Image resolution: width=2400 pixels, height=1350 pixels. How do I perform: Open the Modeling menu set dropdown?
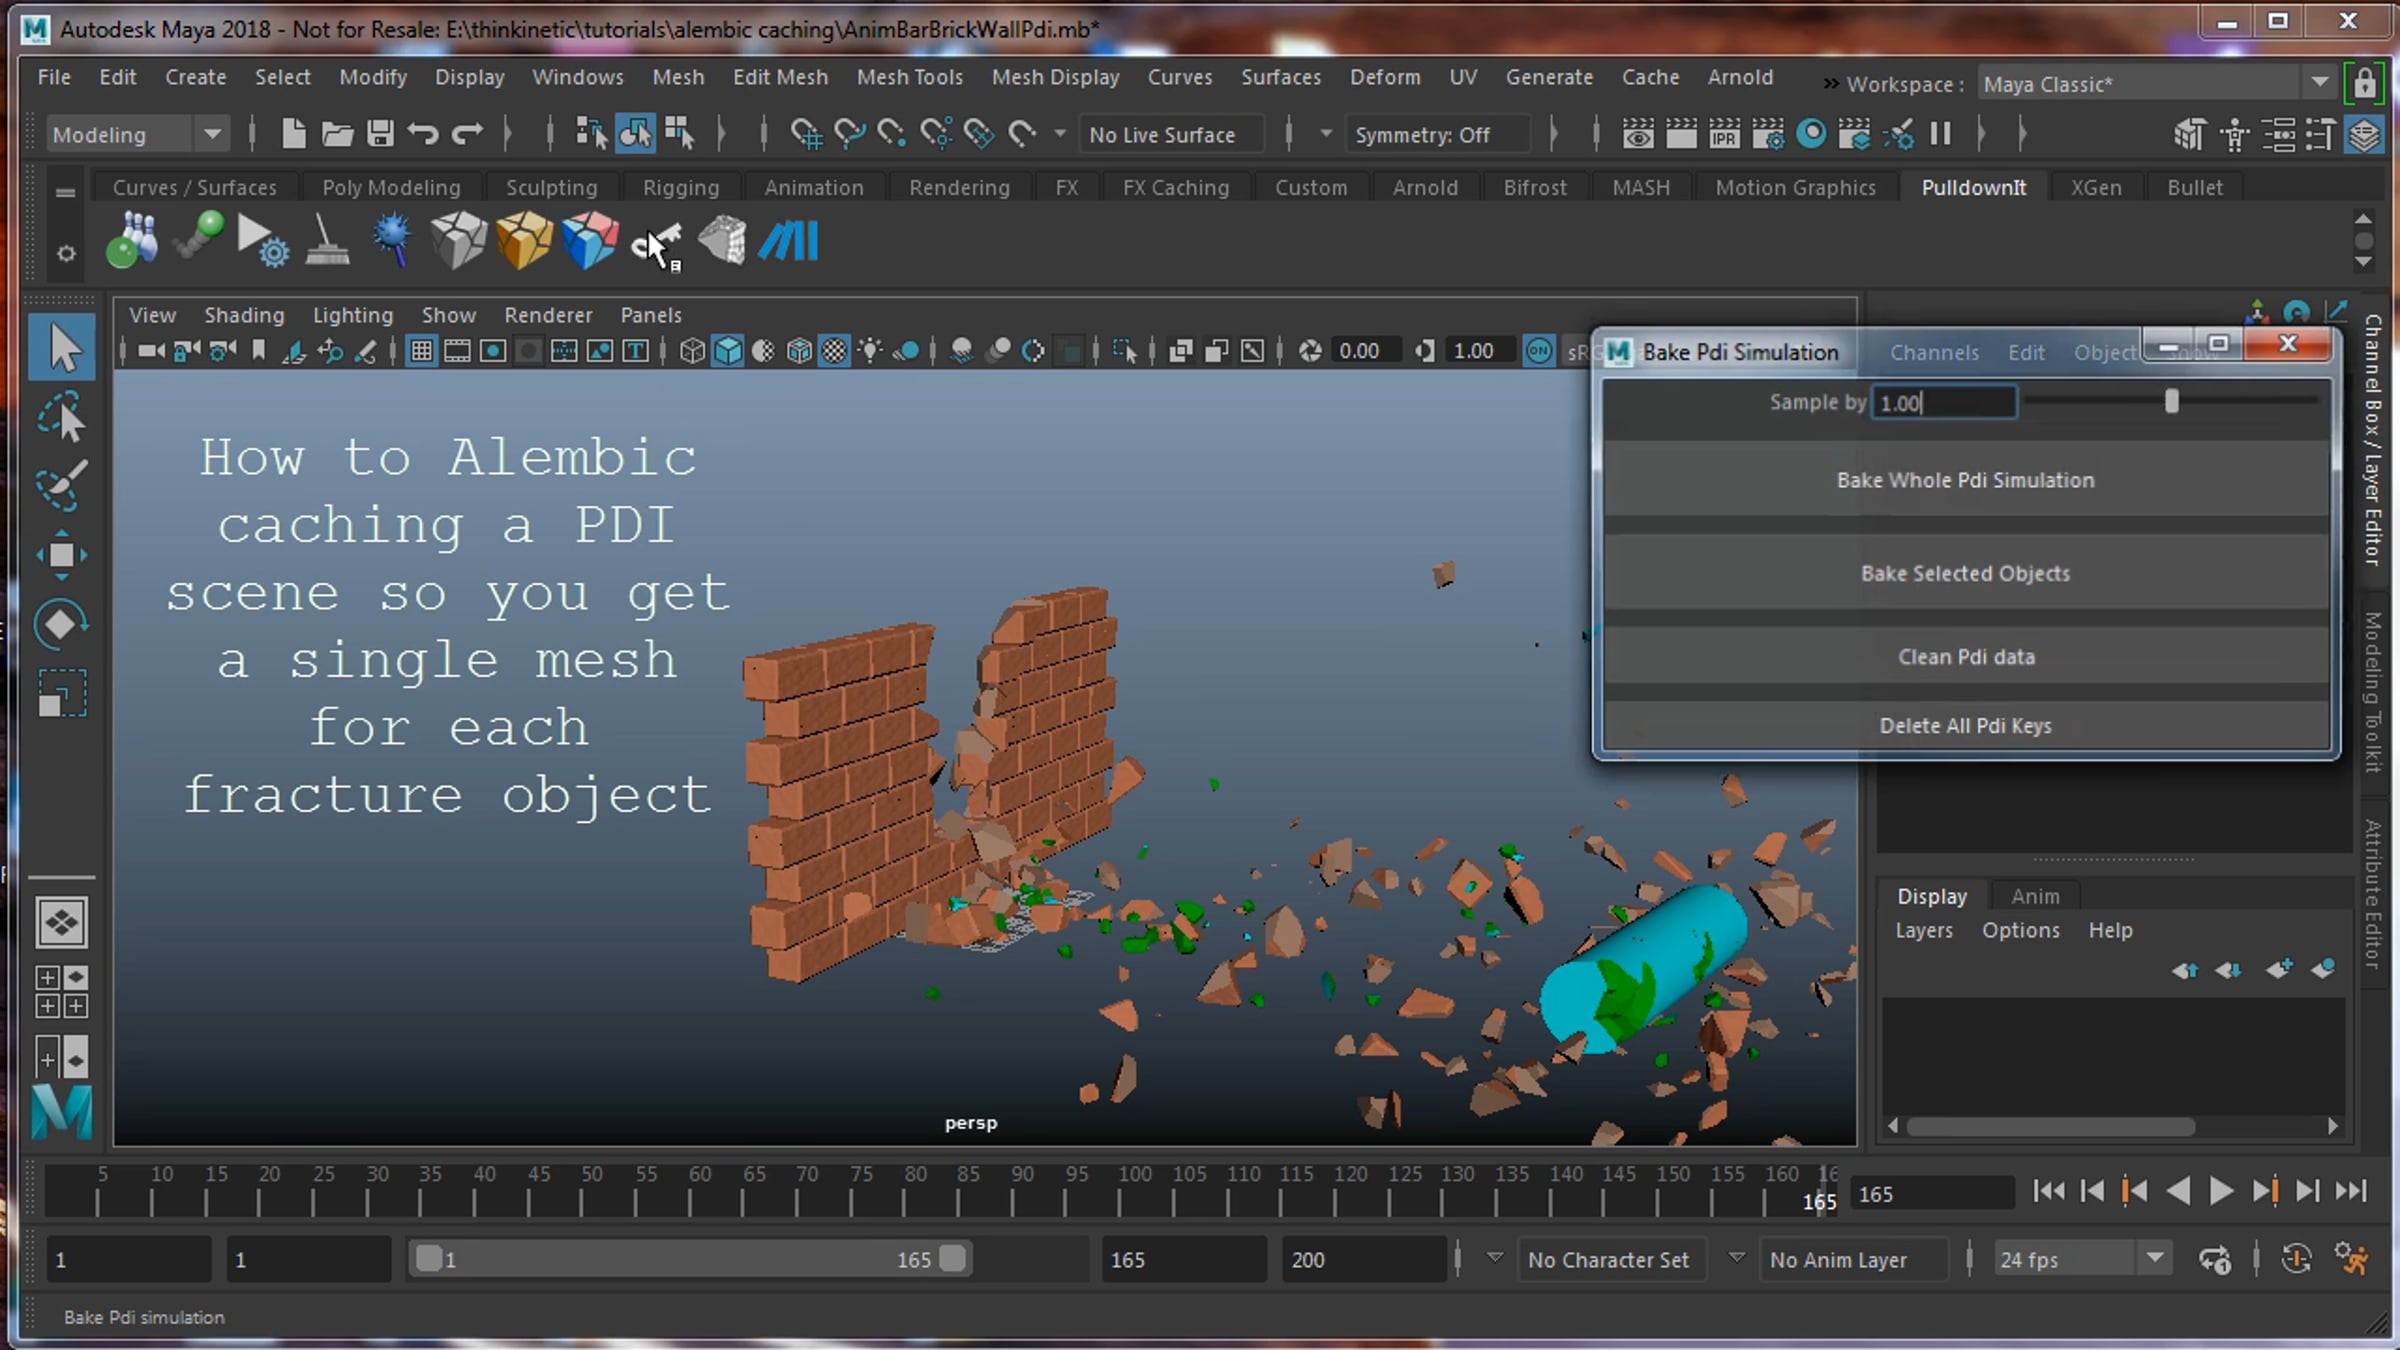click(138, 134)
